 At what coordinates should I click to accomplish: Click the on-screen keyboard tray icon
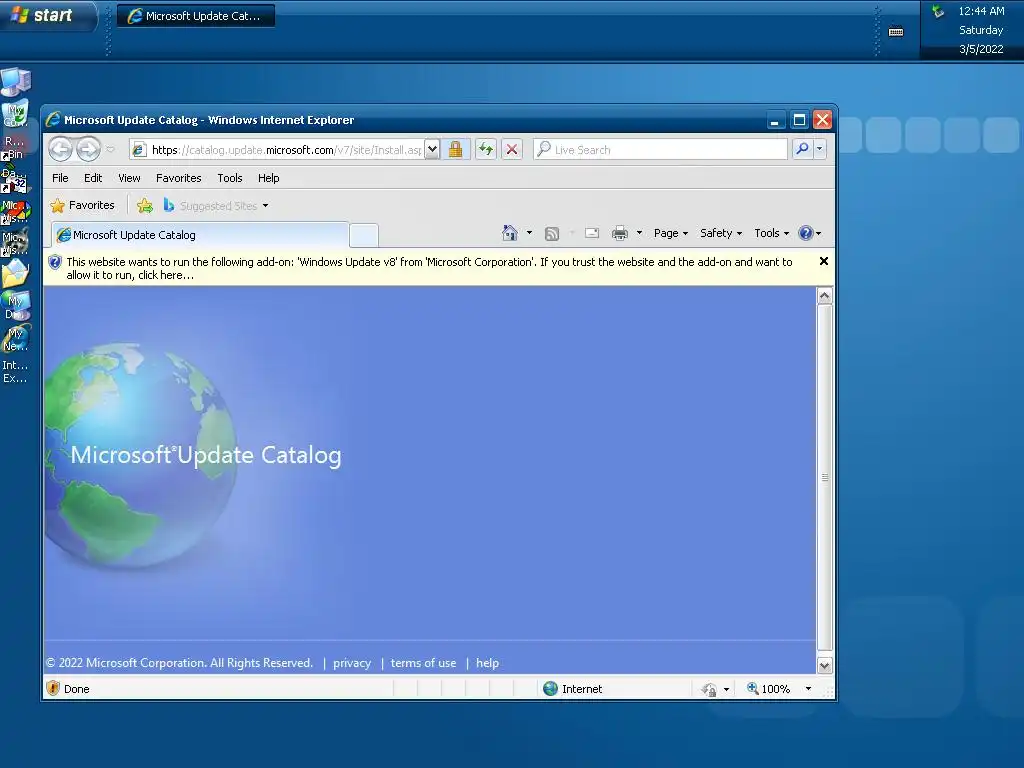[x=896, y=31]
